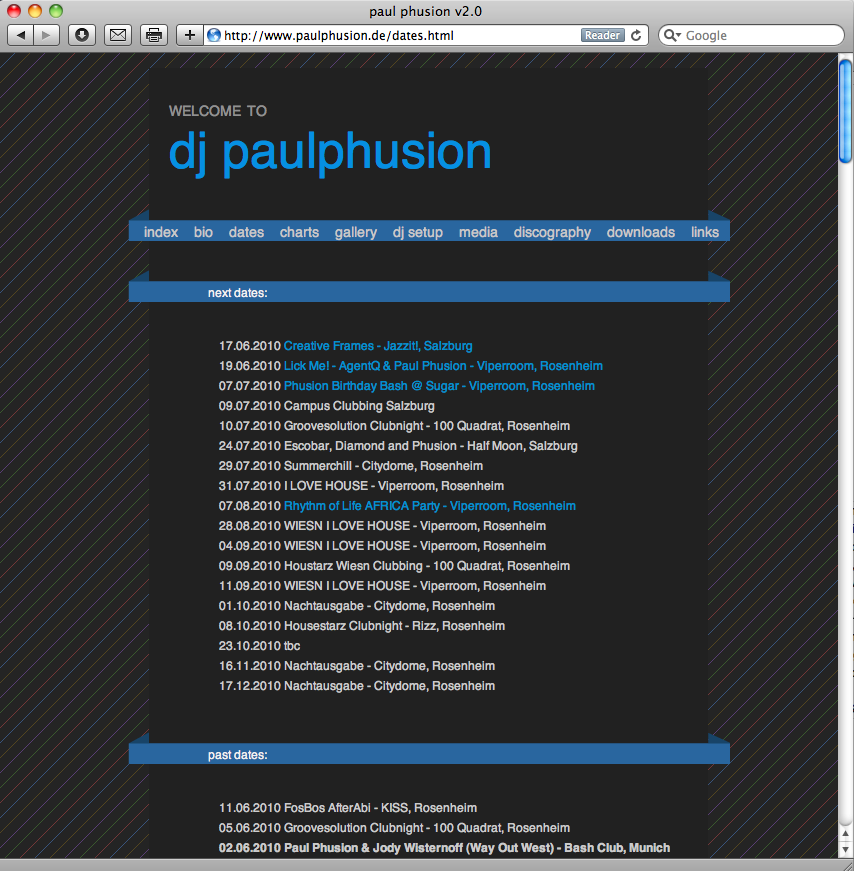The image size is (854, 871).
Task: Click the dj paulphusion site title
Action: (x=330, y=152)
